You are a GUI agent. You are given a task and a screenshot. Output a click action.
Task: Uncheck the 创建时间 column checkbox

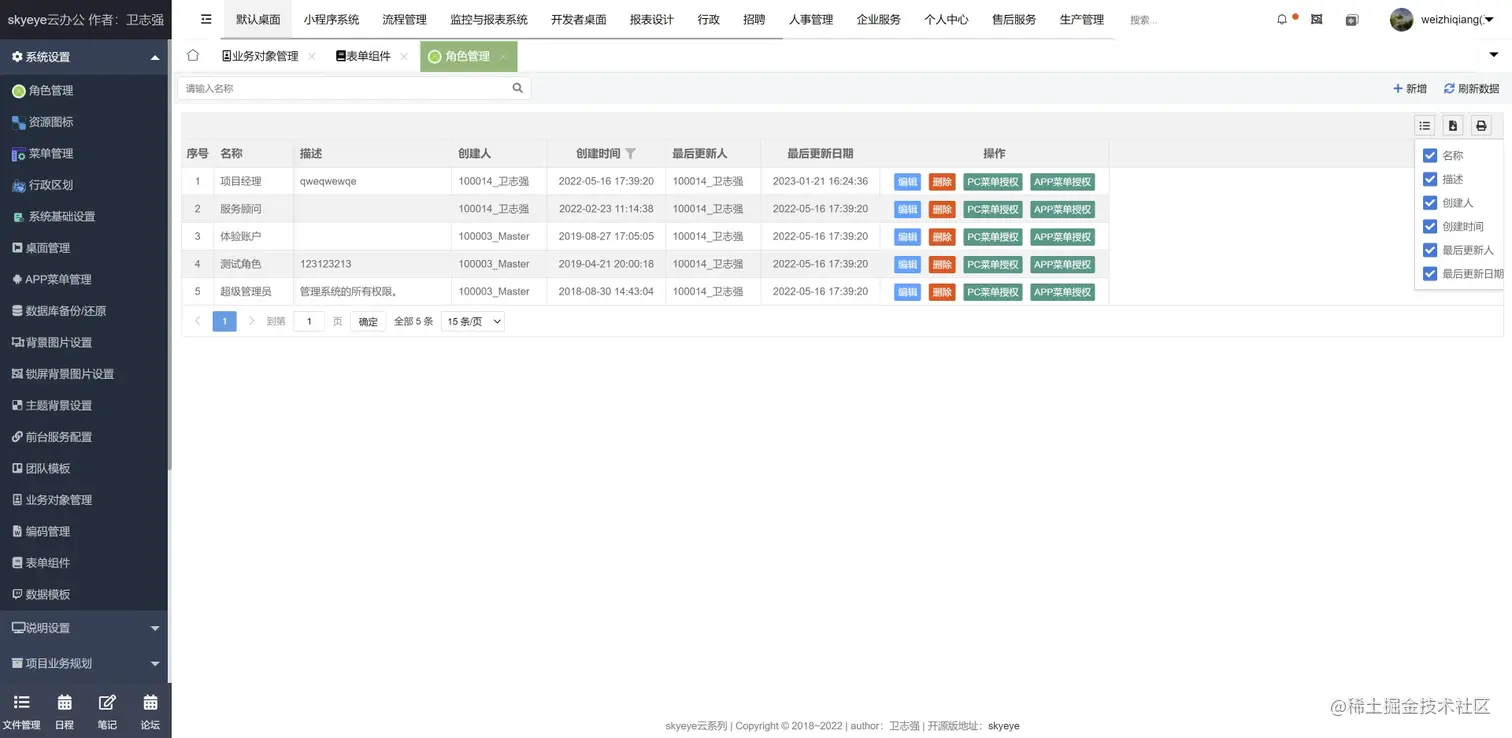(1430, 226)
